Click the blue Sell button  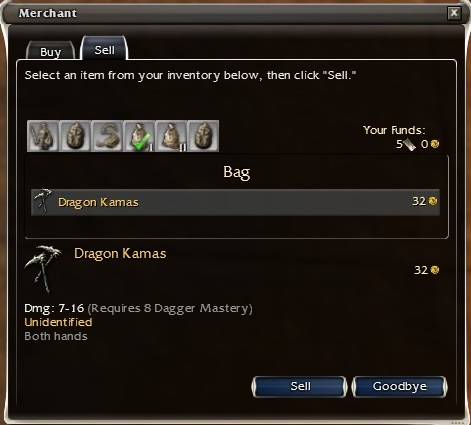point(300,386)
